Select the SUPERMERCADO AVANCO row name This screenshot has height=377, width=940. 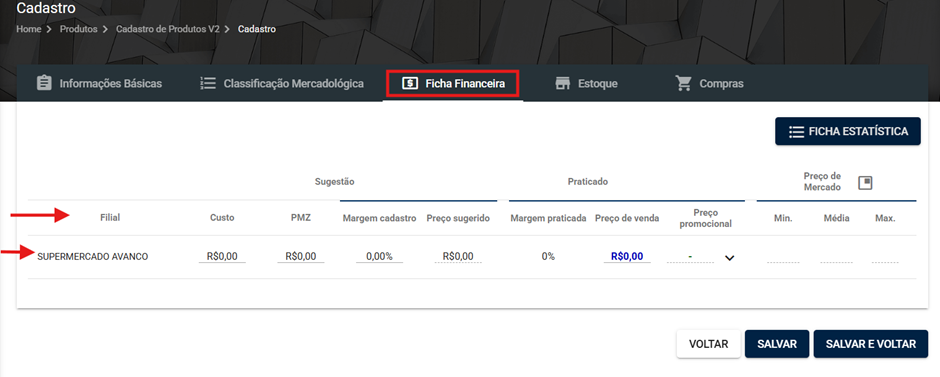[92, 257]
